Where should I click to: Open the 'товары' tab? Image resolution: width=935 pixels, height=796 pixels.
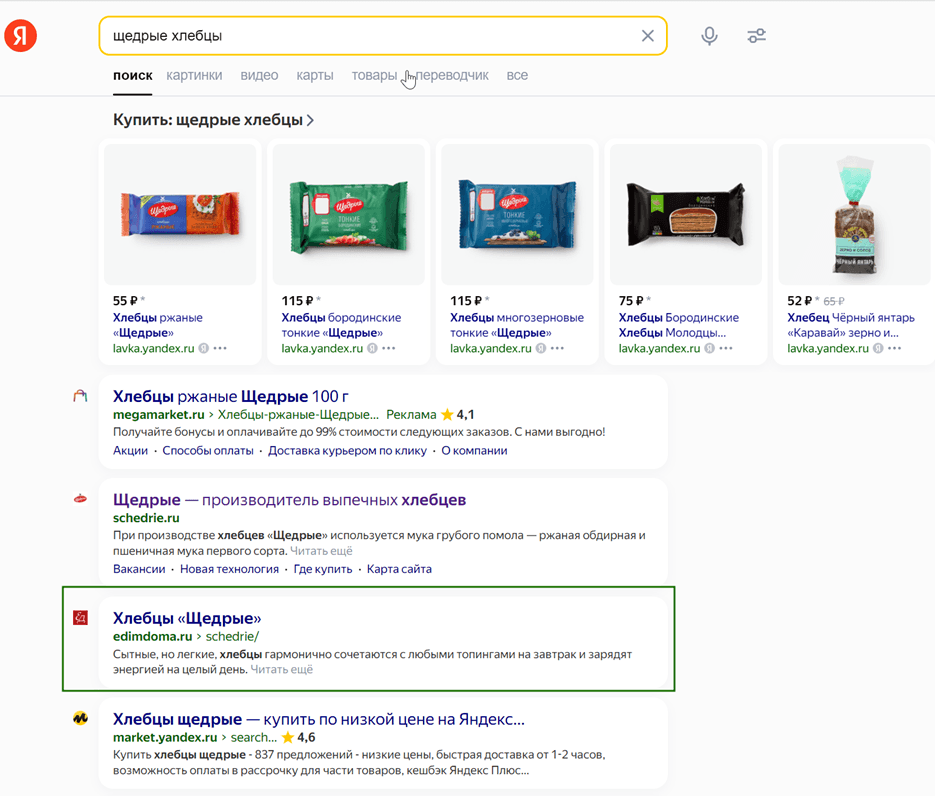click(x=374, y=75)
